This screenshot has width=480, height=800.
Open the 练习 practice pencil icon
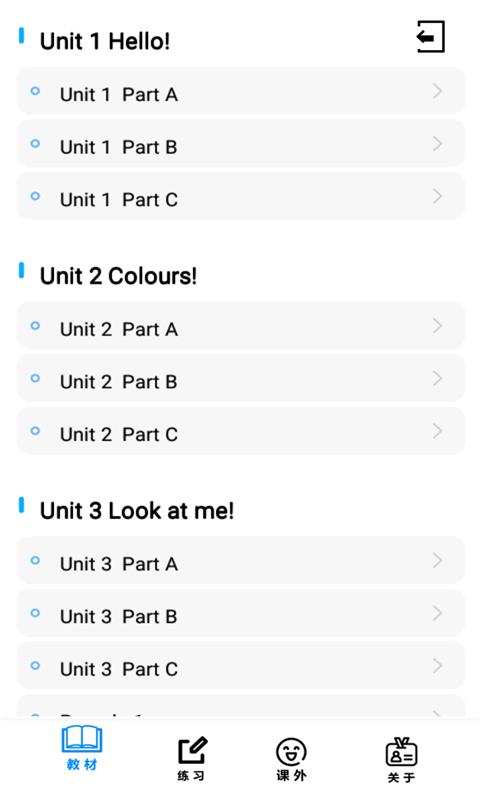tap(192, 751)
